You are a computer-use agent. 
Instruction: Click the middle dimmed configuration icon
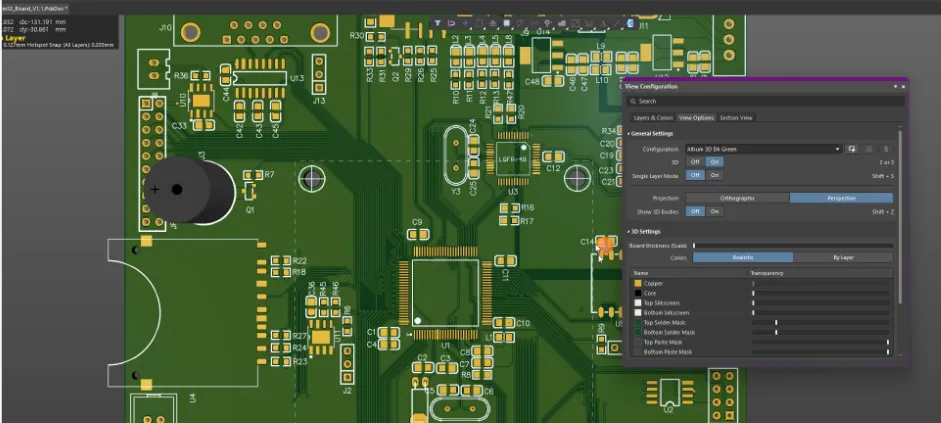coord(868,149)
